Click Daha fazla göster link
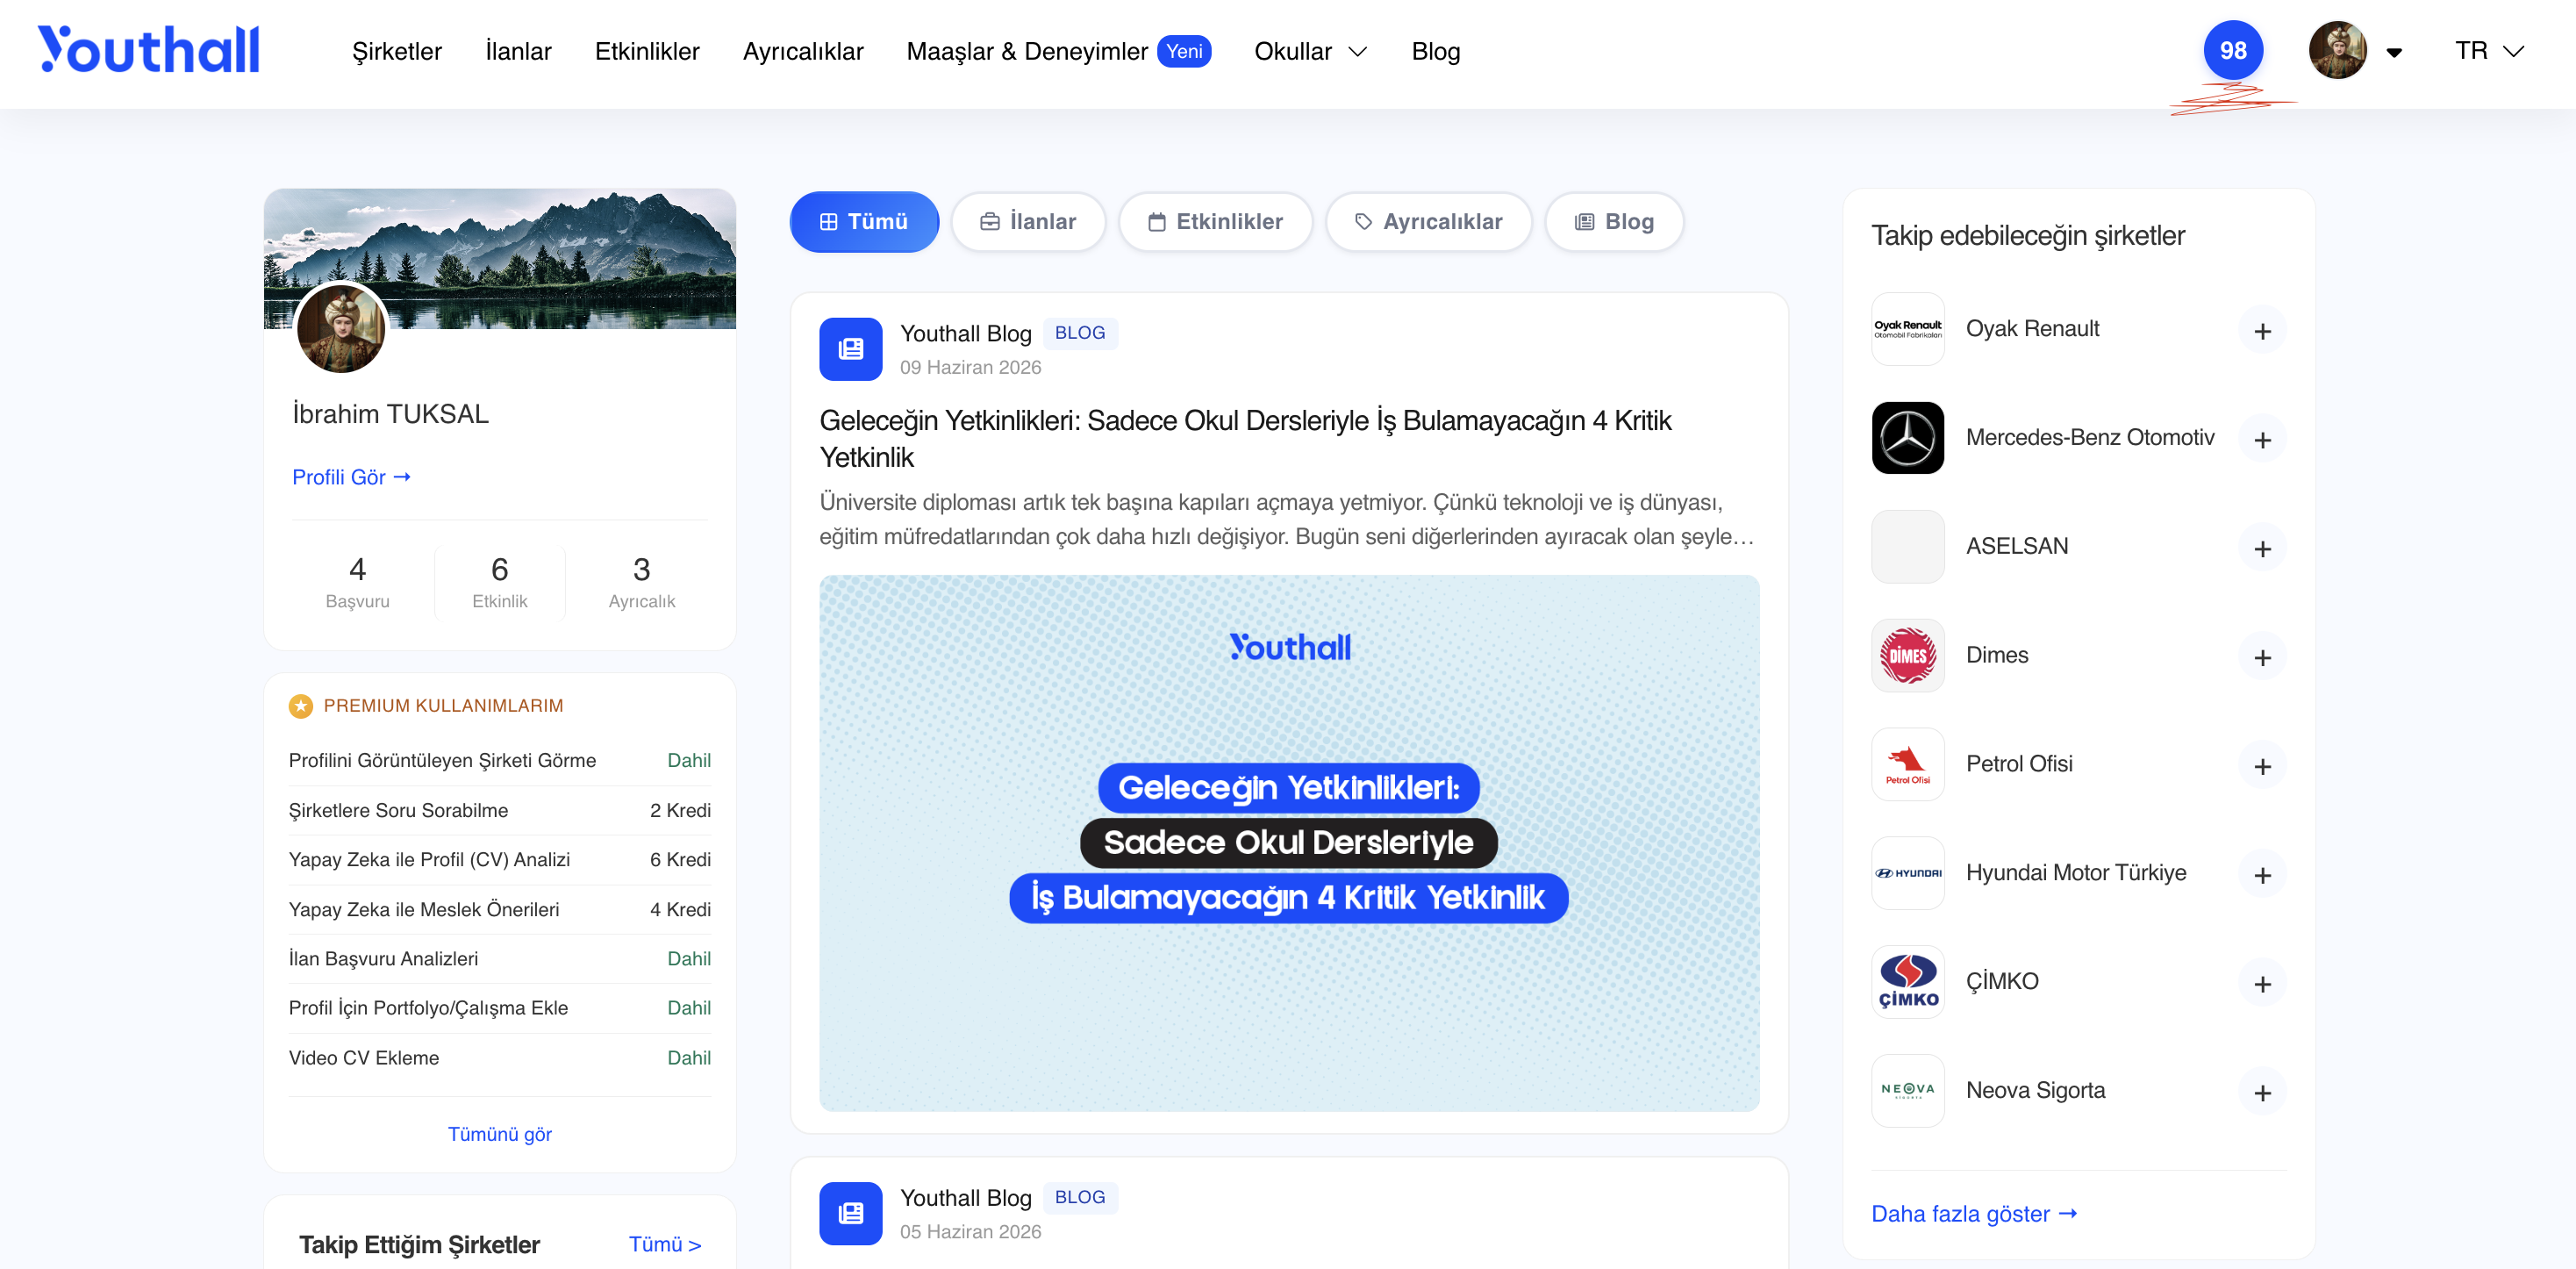 point(1974,1214)
